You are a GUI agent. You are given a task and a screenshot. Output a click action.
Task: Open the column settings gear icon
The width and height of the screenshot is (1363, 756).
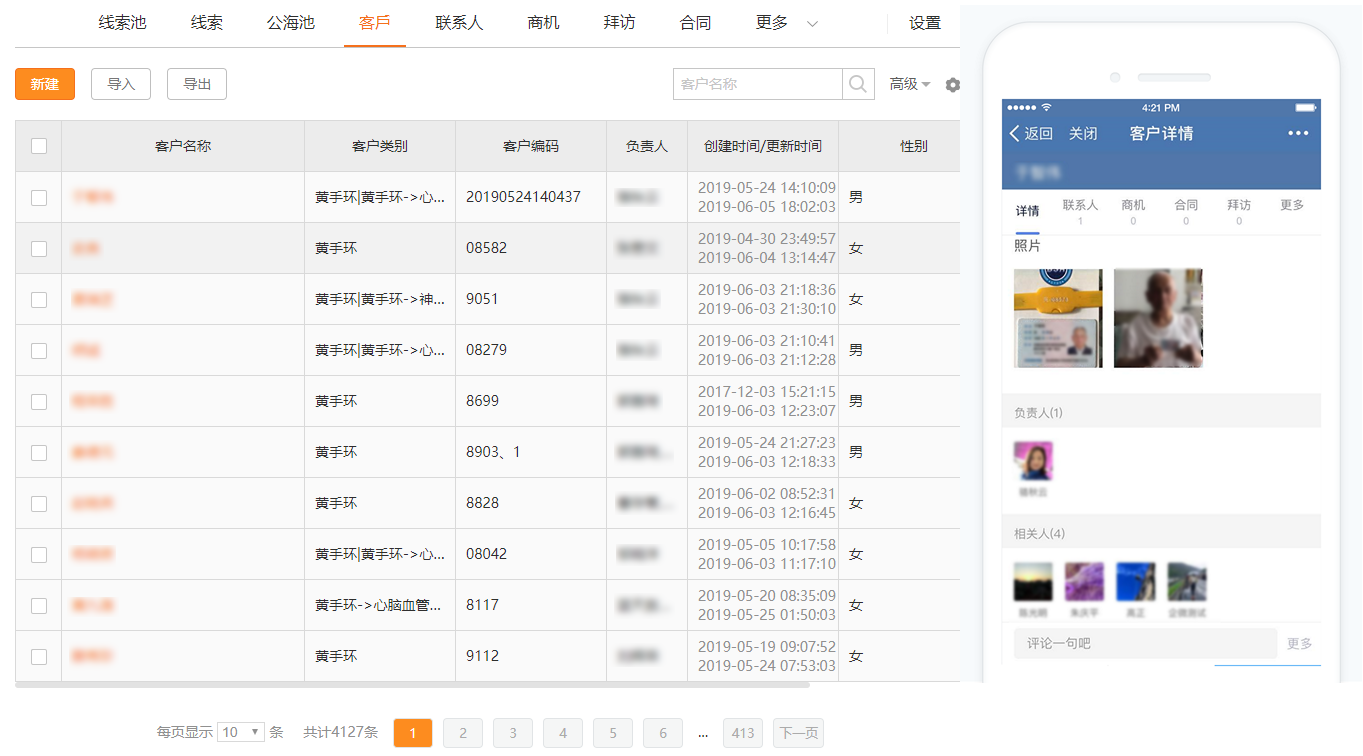point(952,85)
